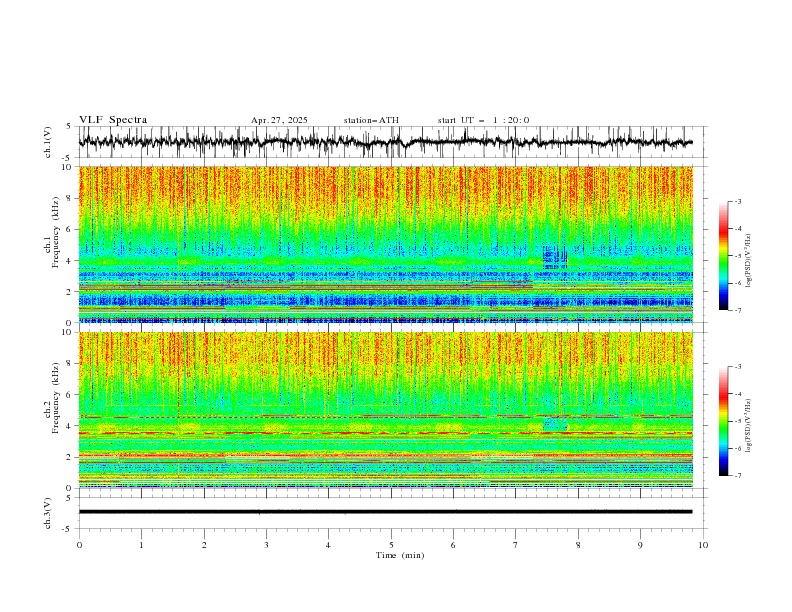Click the "VLF Spectra" title text

point(113,120)
